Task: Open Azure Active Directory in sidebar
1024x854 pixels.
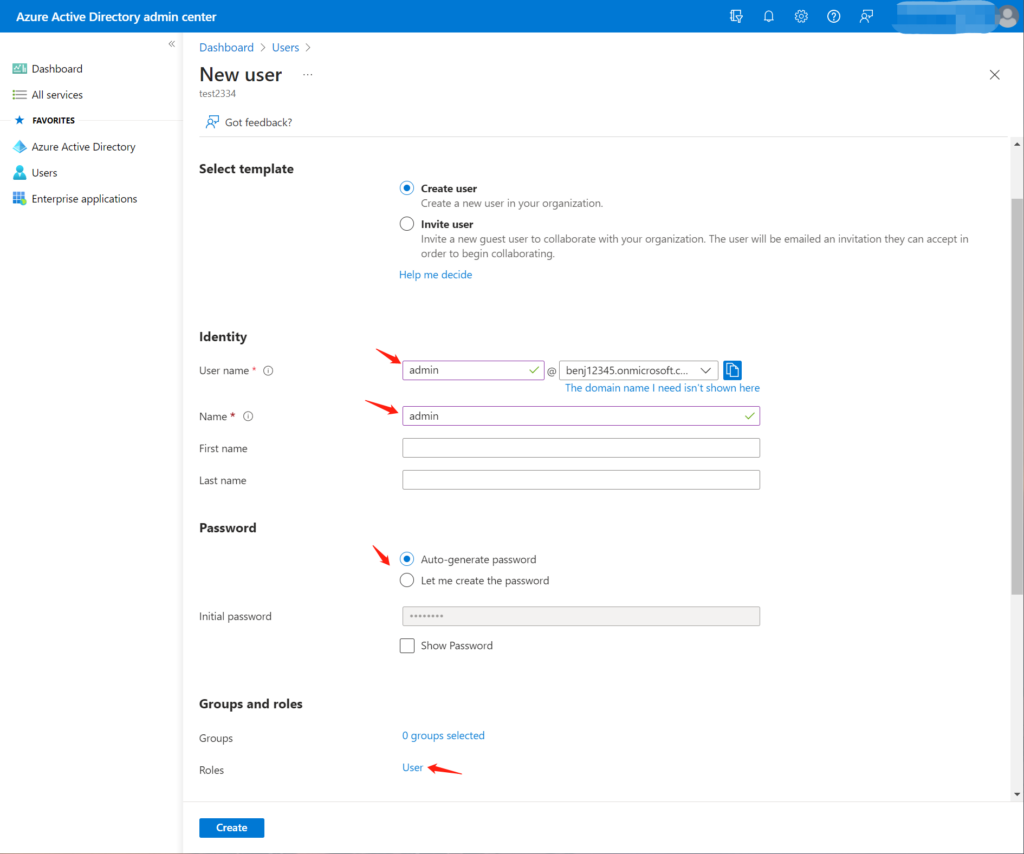Action: click(84, 147)
